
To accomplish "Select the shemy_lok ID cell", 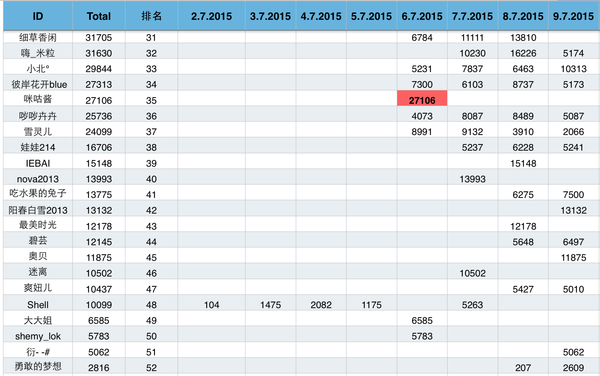I will [38, 336].
